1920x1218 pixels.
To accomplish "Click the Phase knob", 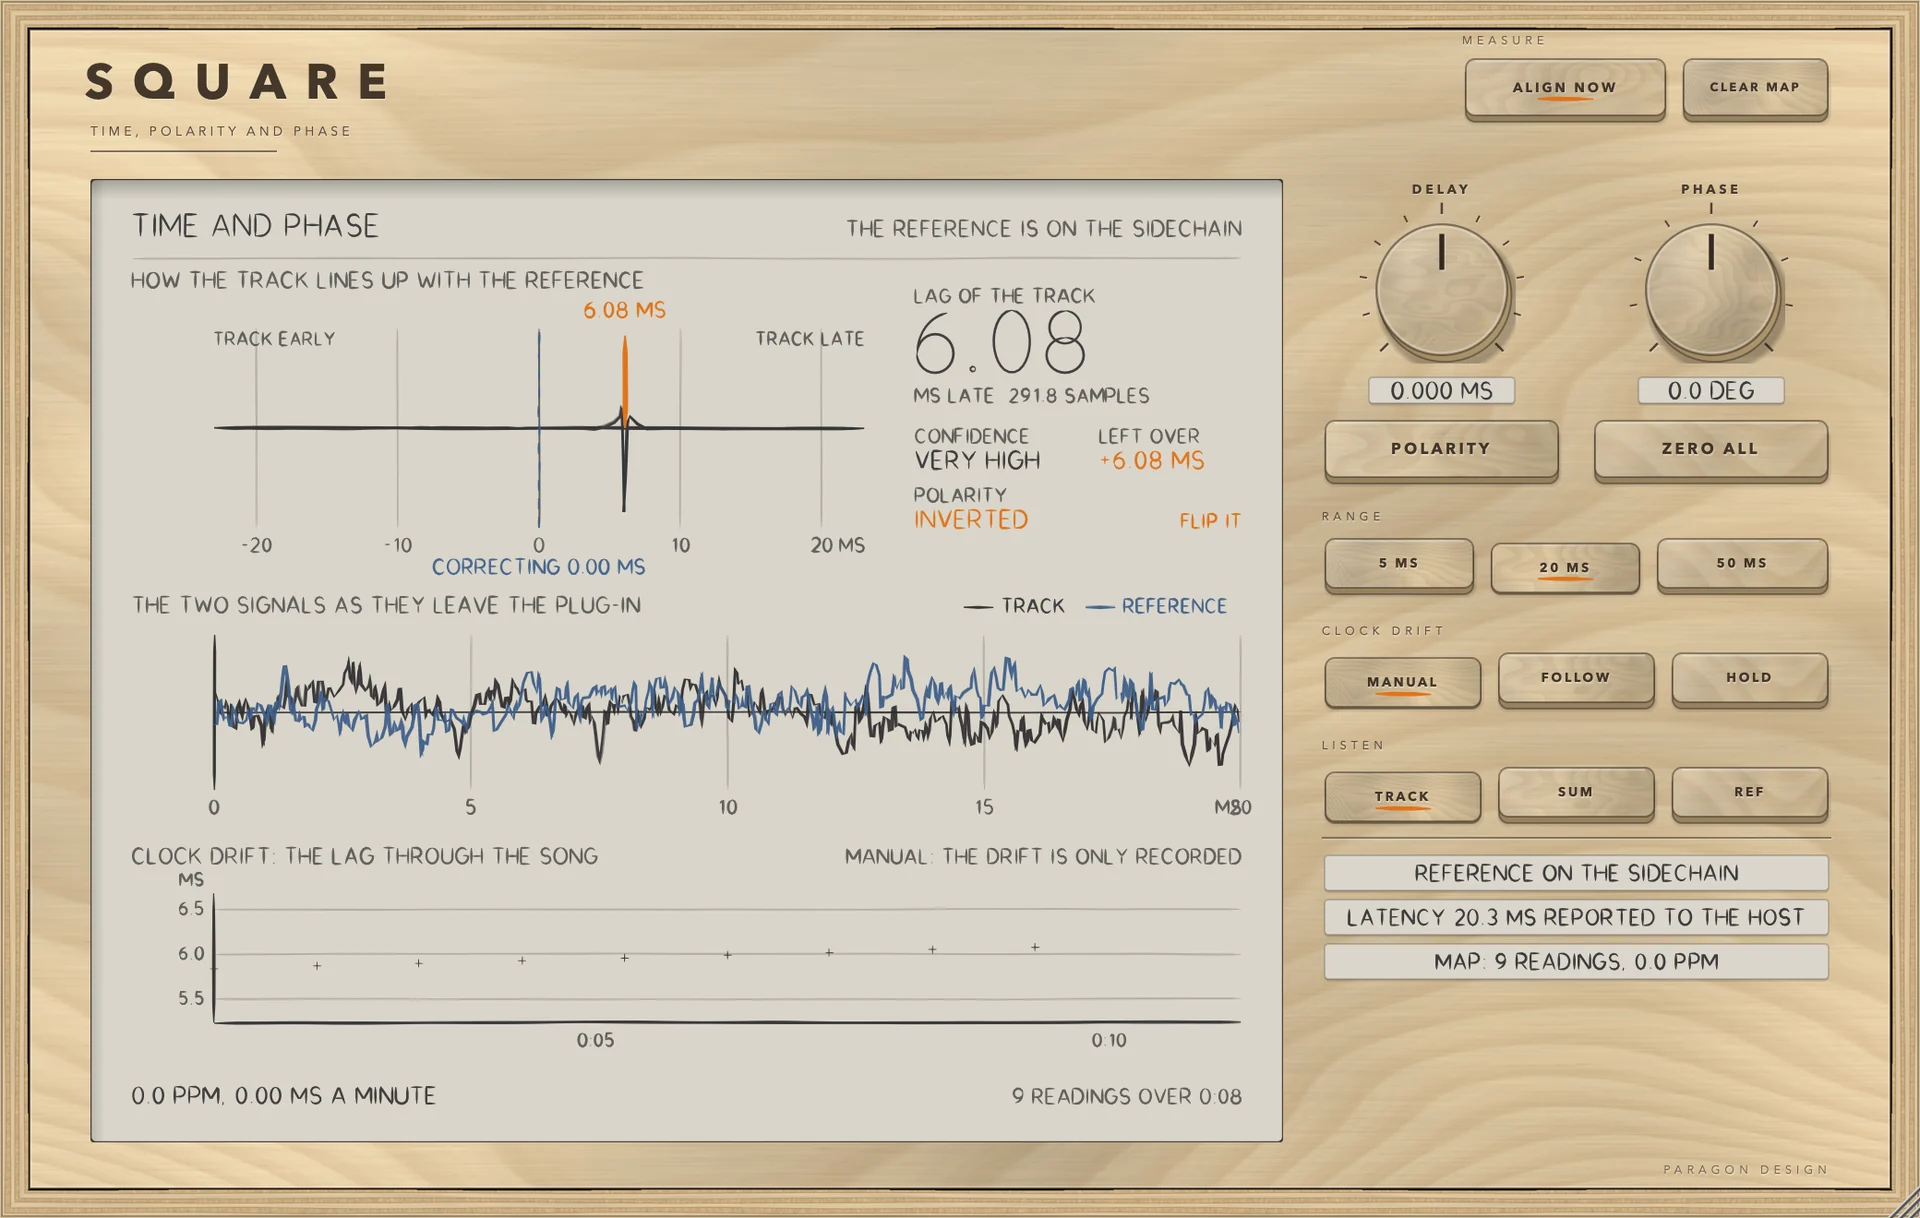I will click(x=1711, y=291).
